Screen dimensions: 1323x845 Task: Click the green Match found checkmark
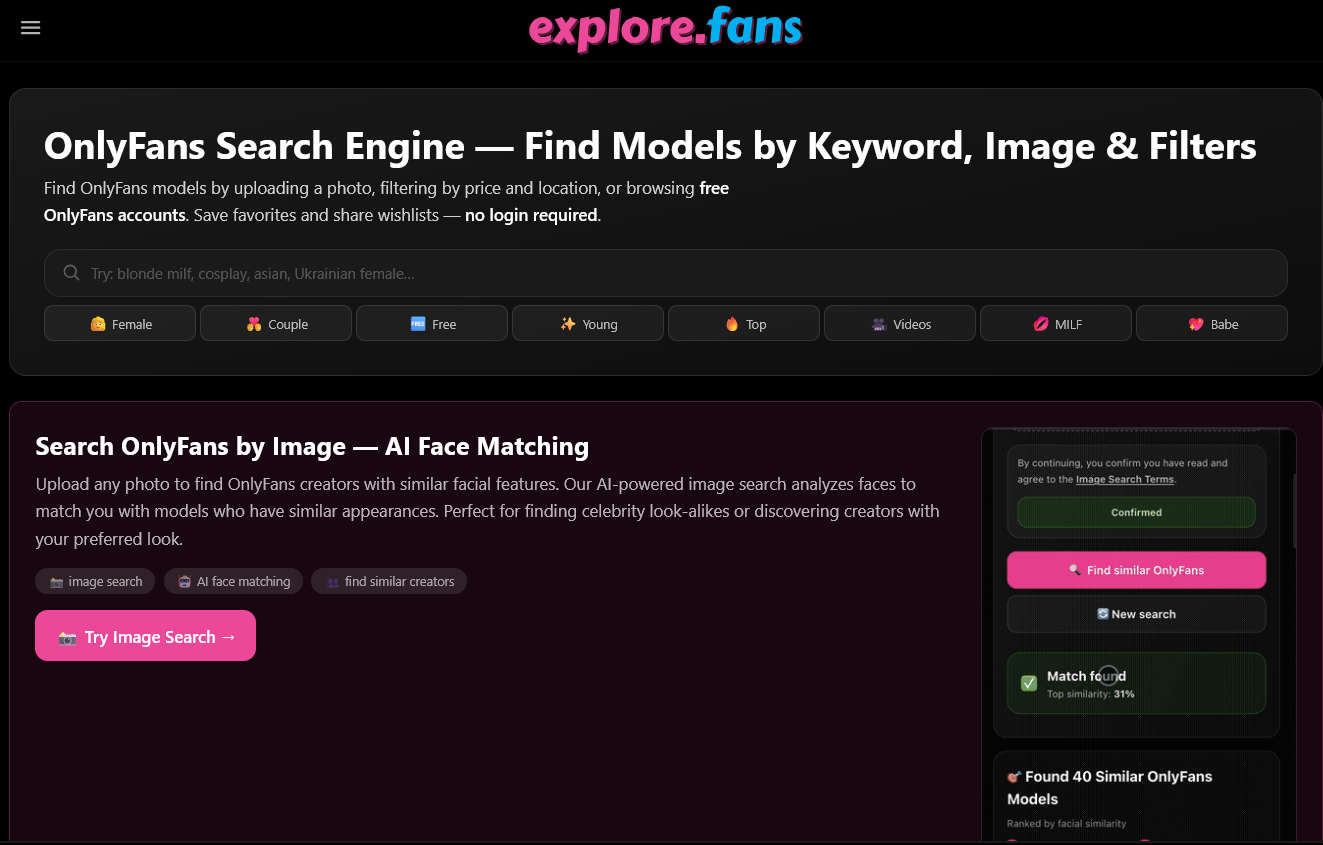coord(1028,683)
